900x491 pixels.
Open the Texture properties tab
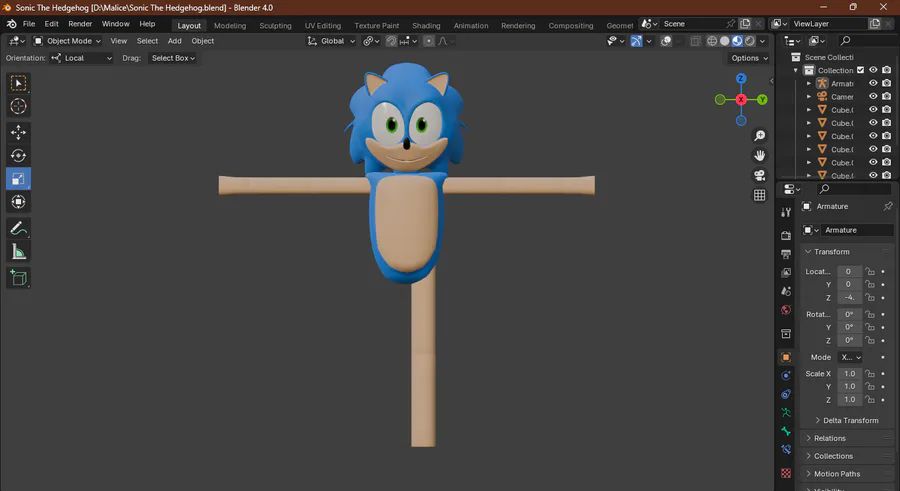coord(786,473)
